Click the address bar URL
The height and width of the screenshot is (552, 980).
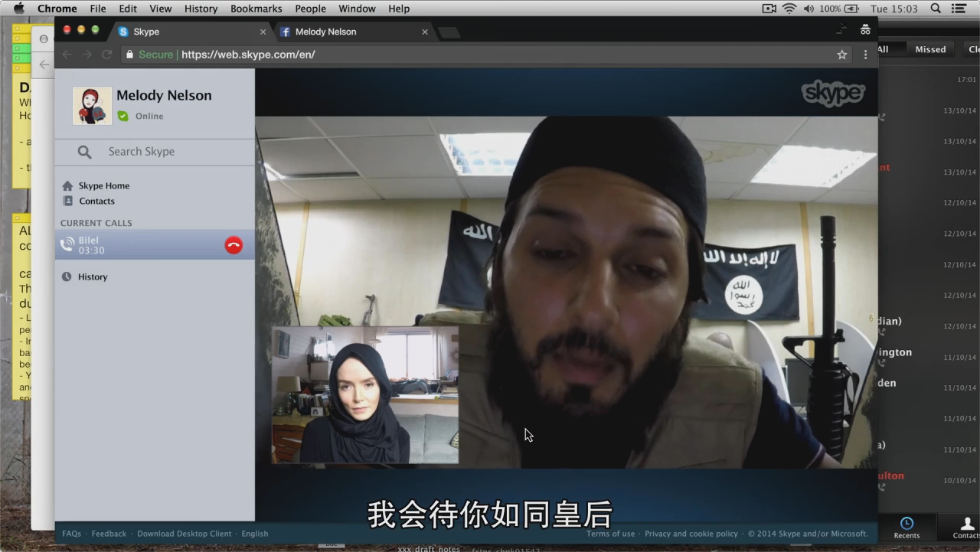click(x=248, y=54)
